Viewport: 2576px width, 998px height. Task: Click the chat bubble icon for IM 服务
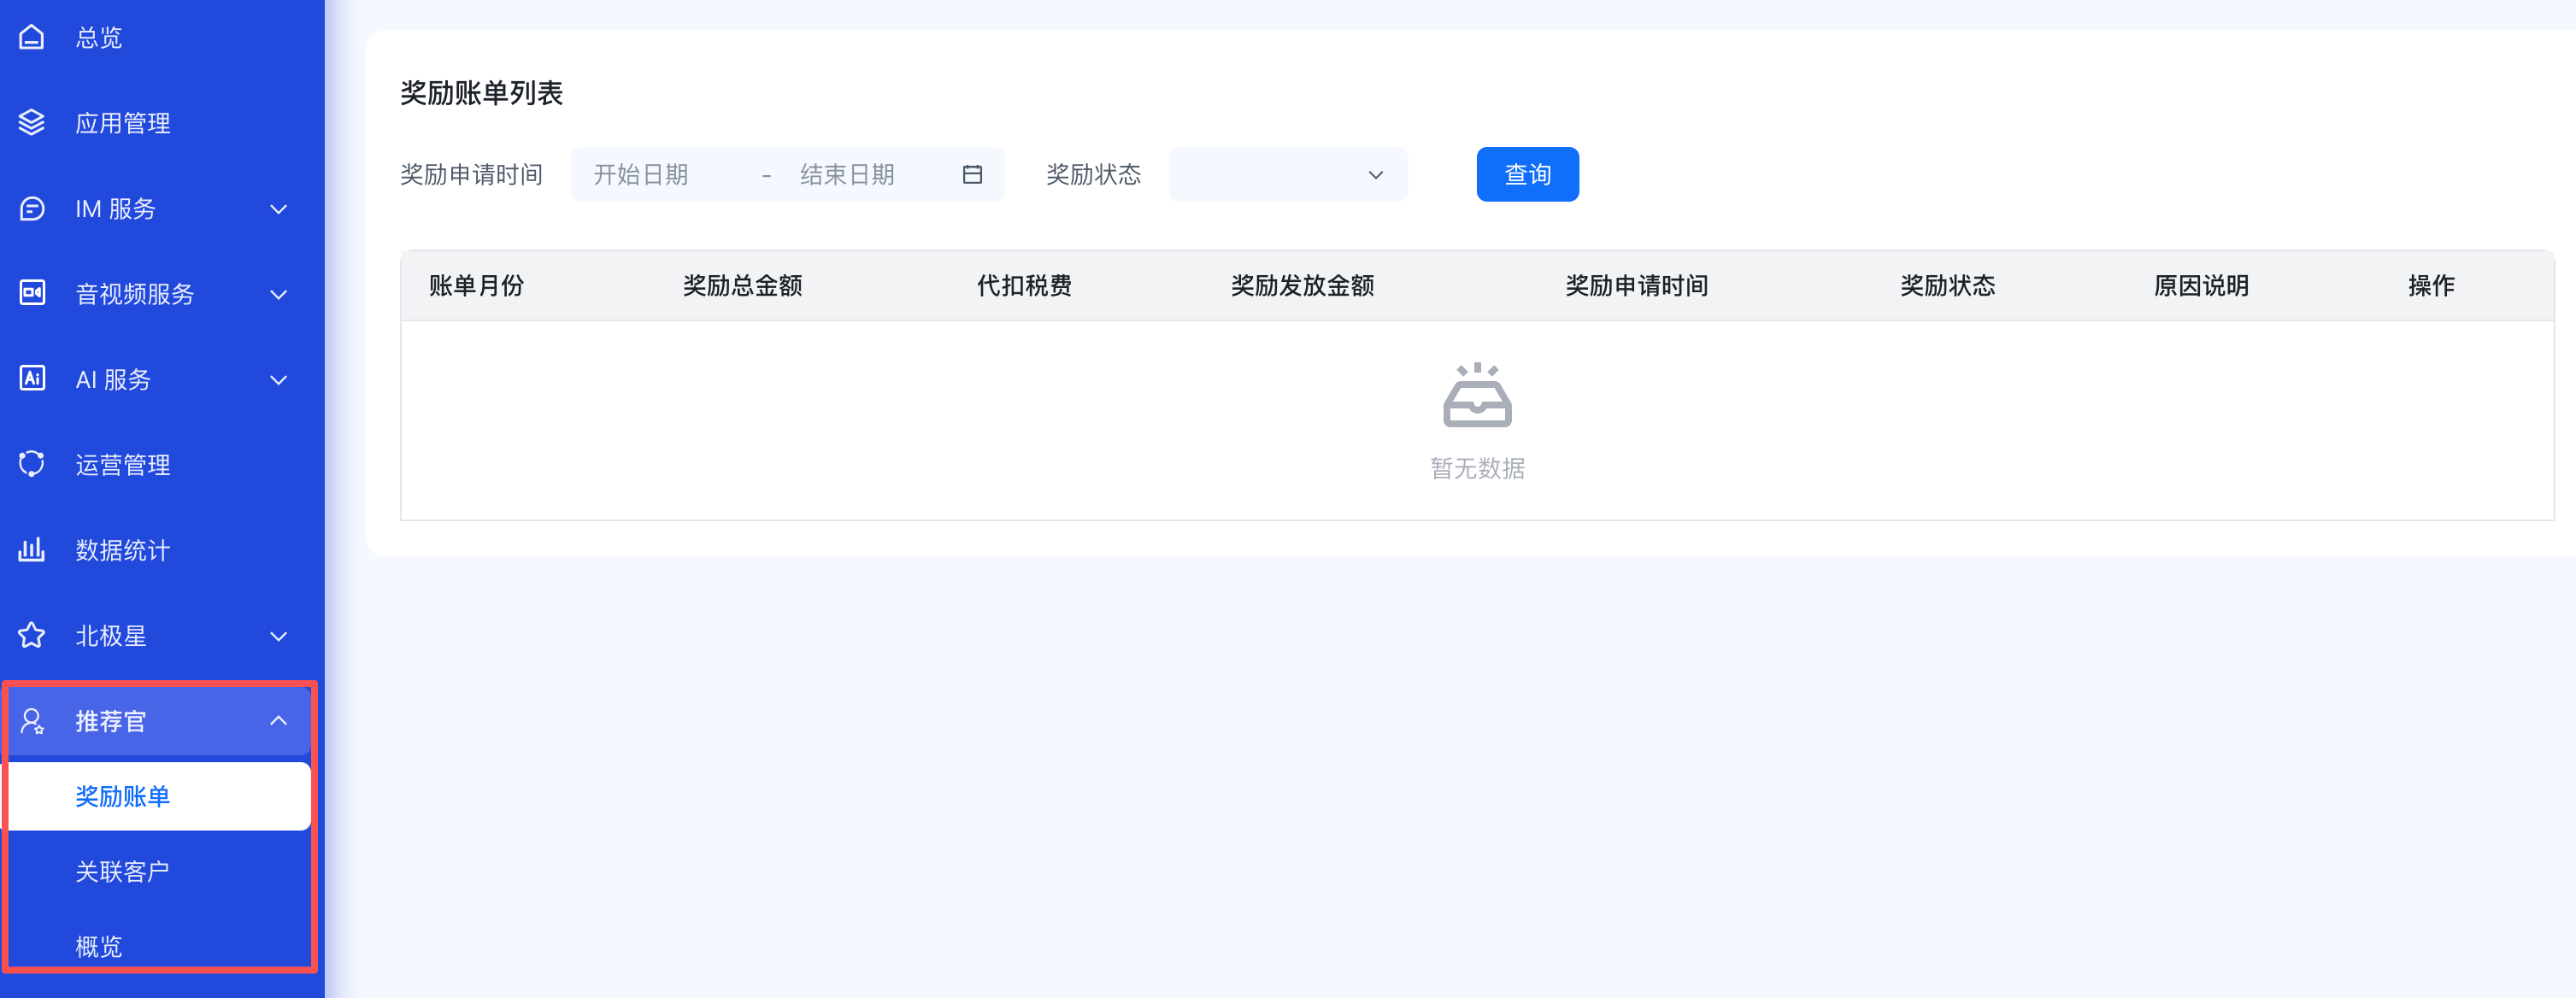pos(32,208)
